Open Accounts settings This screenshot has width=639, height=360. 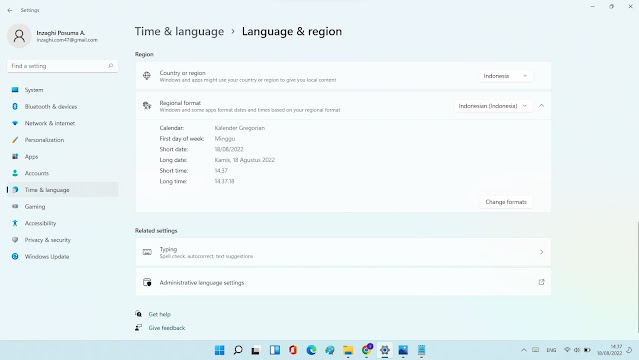point(62,173)
